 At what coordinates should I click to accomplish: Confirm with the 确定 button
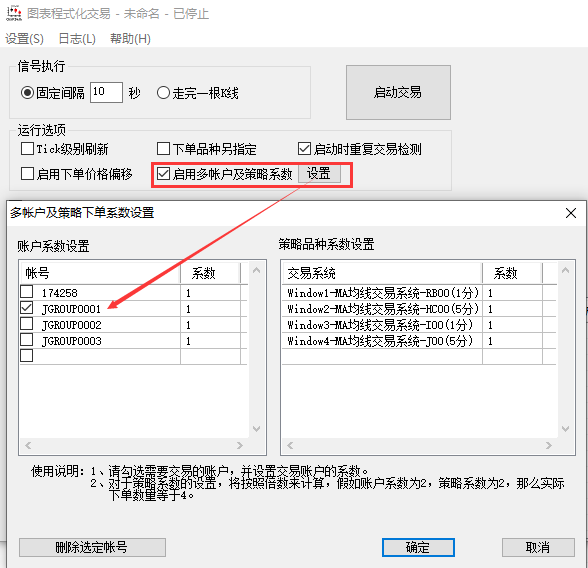(418, 548)
